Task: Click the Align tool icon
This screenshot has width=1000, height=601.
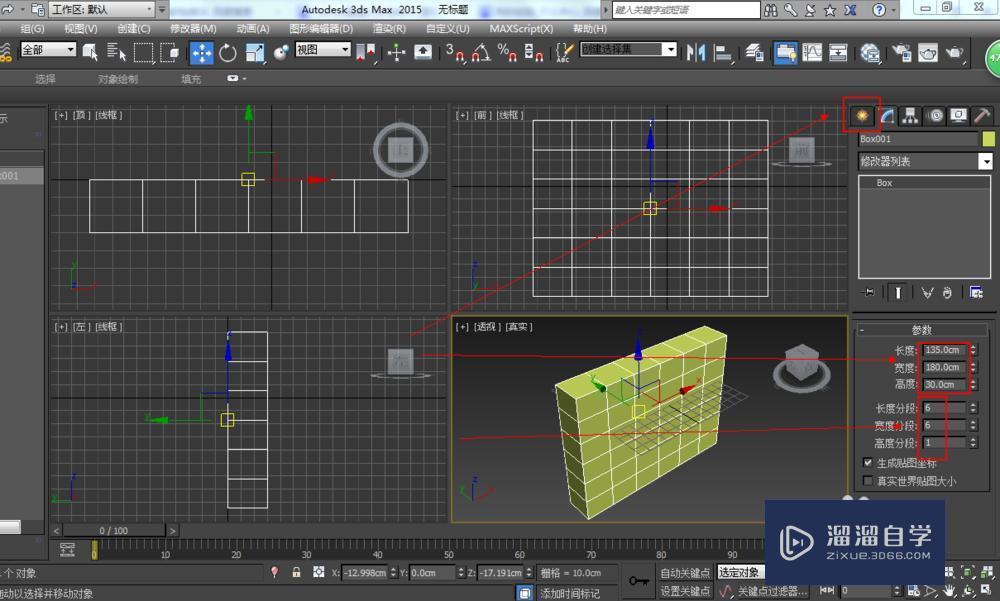Action: [722, 52]
